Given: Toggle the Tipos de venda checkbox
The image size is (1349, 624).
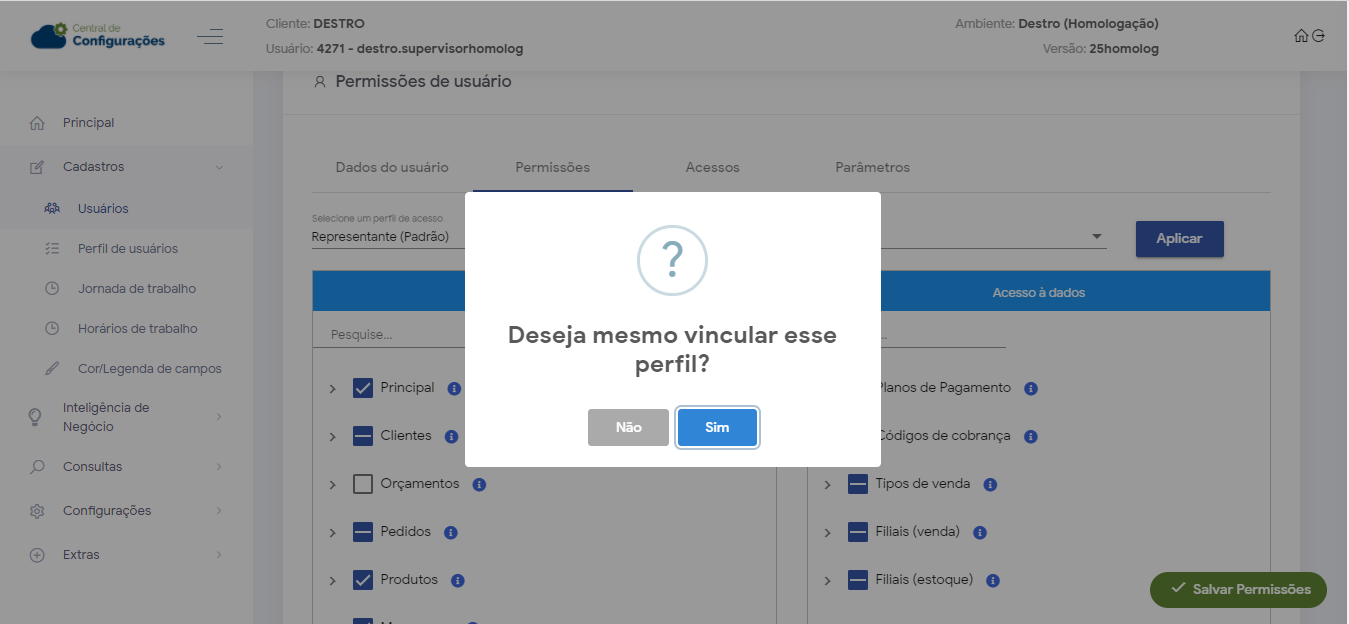Looking at the screenshot, I should tap(858, 484).
